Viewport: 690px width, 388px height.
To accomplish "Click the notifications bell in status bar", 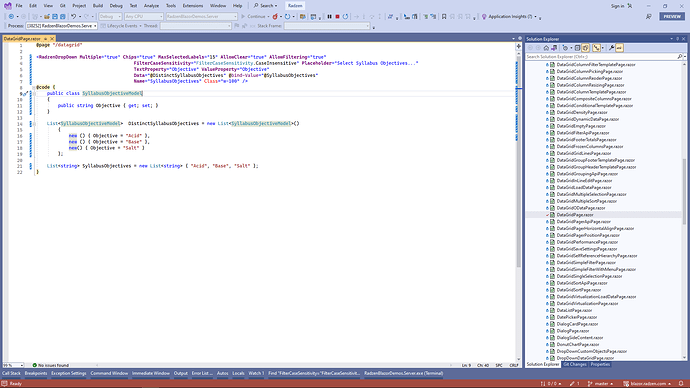I will pyautogui.click(x=681, y=384).
